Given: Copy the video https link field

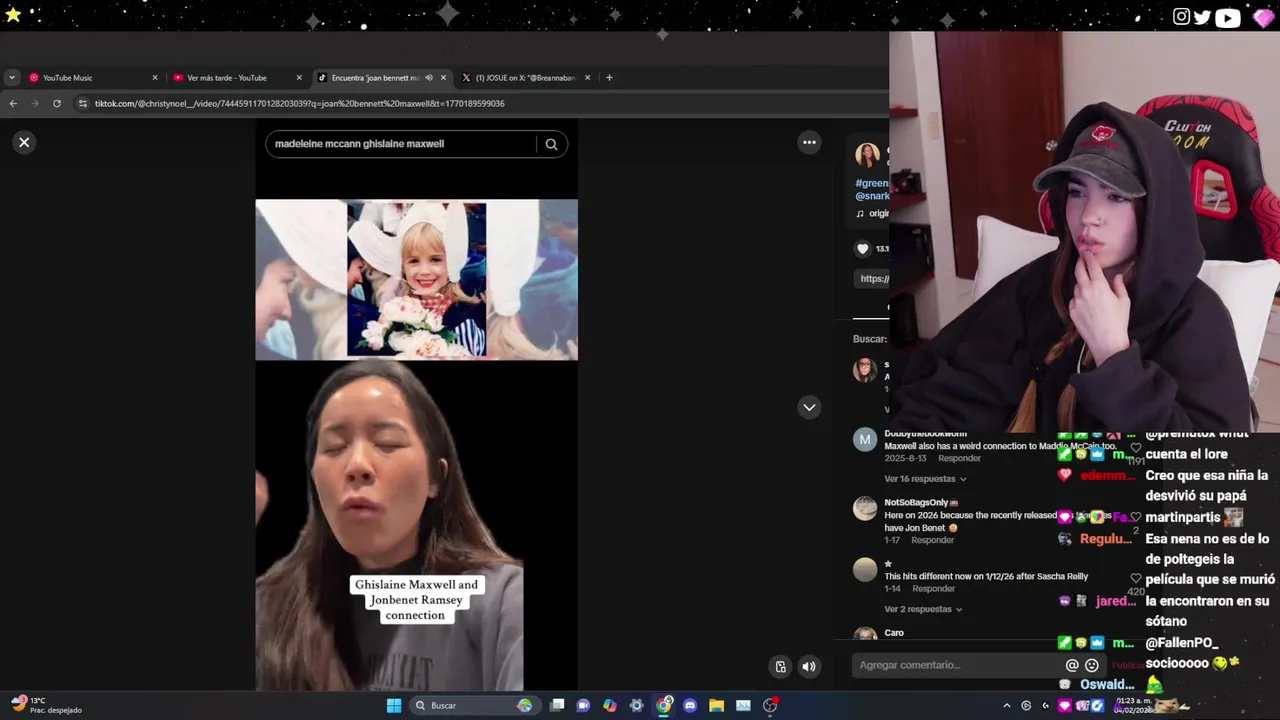Looking at the screenshot, I should tap(873, 279).
